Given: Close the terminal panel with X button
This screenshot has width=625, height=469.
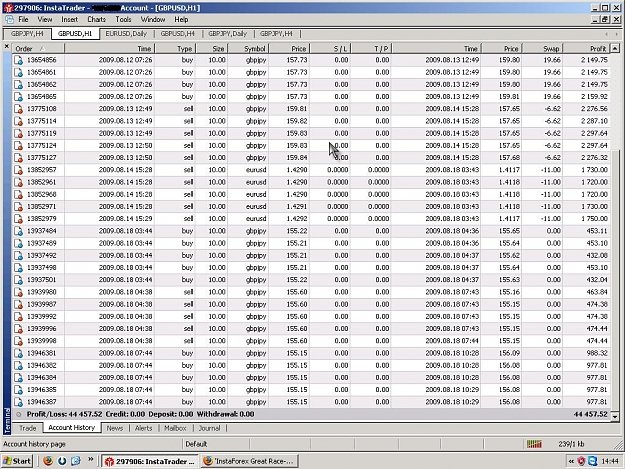Looking at the screenshot, I should pos(6,47).
